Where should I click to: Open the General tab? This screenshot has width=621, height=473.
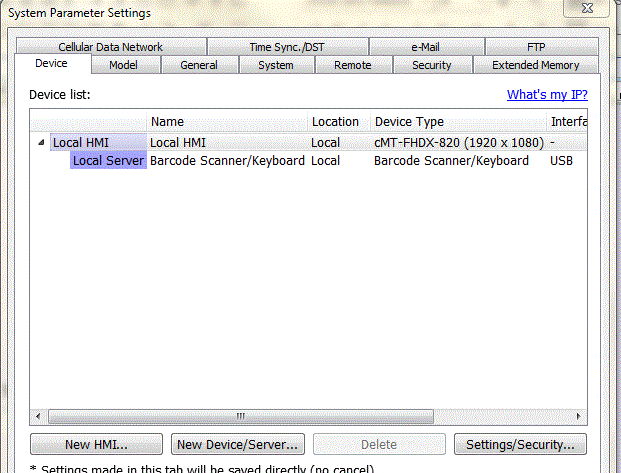[198, 65]
